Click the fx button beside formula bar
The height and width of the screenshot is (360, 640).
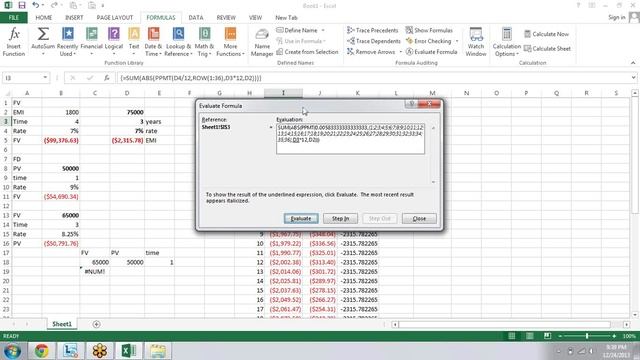coord(107,78)
